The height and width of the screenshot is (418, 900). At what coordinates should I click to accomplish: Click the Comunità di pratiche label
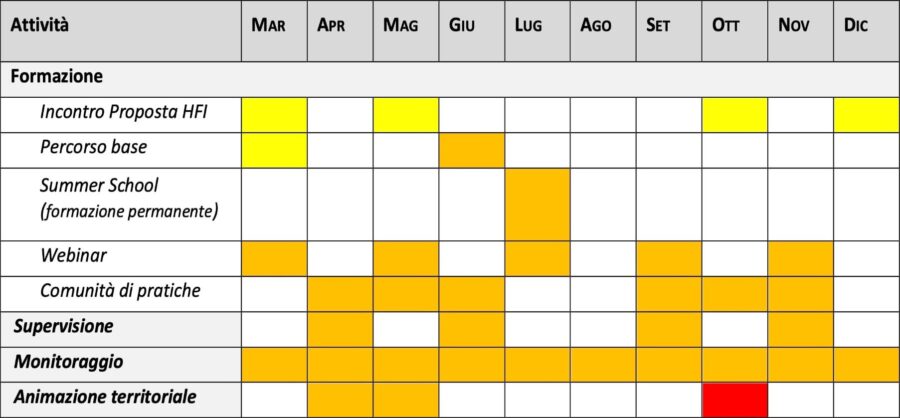pos(121,291)
